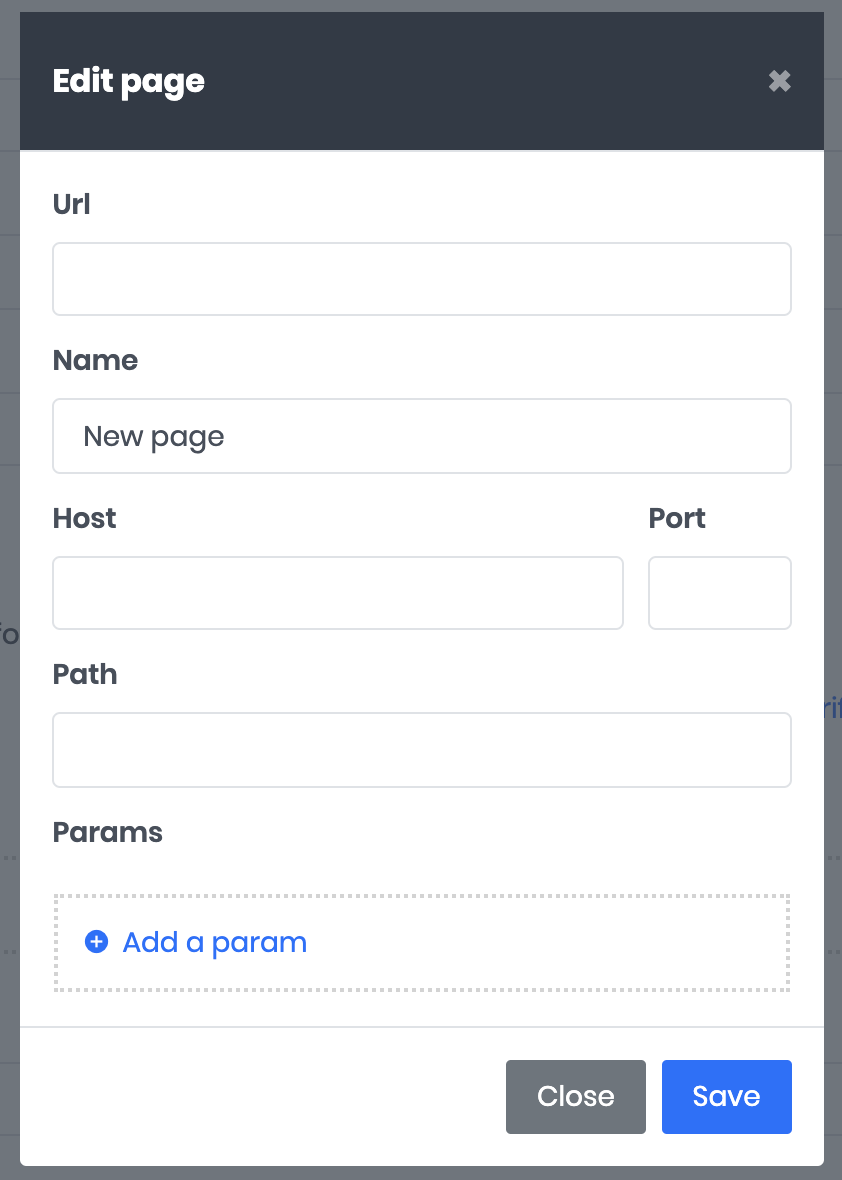
Task: Click the X icon in the Edit page header
Action: pyautogui.click(x=780, y=82)
